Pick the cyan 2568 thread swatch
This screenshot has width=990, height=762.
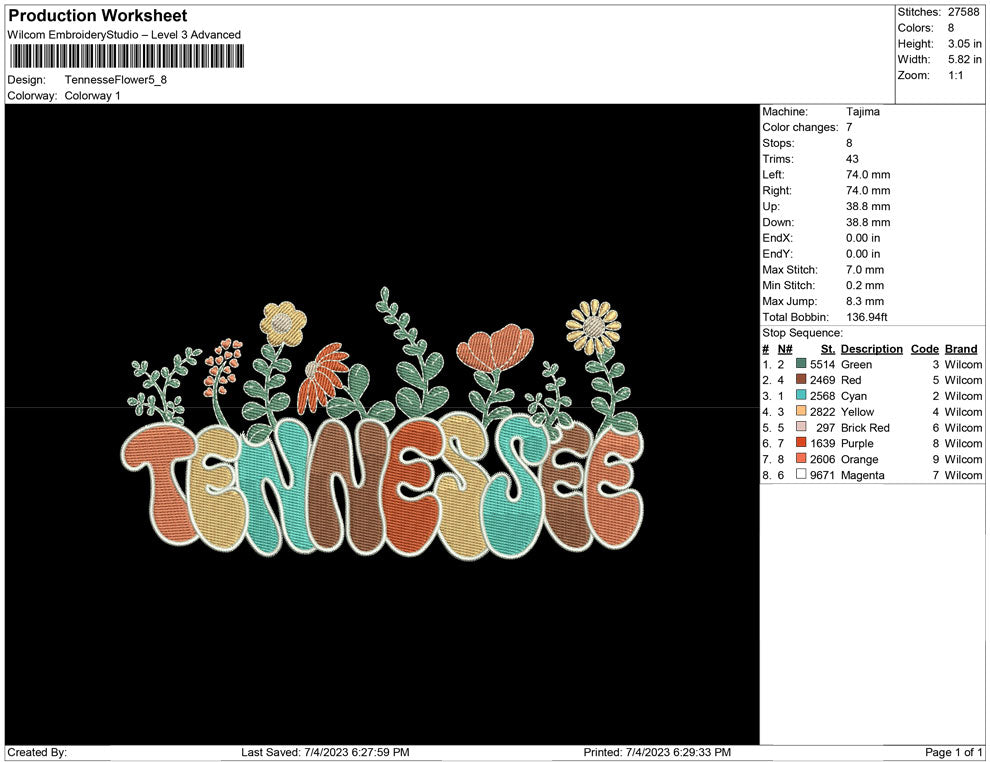point(801,396)
